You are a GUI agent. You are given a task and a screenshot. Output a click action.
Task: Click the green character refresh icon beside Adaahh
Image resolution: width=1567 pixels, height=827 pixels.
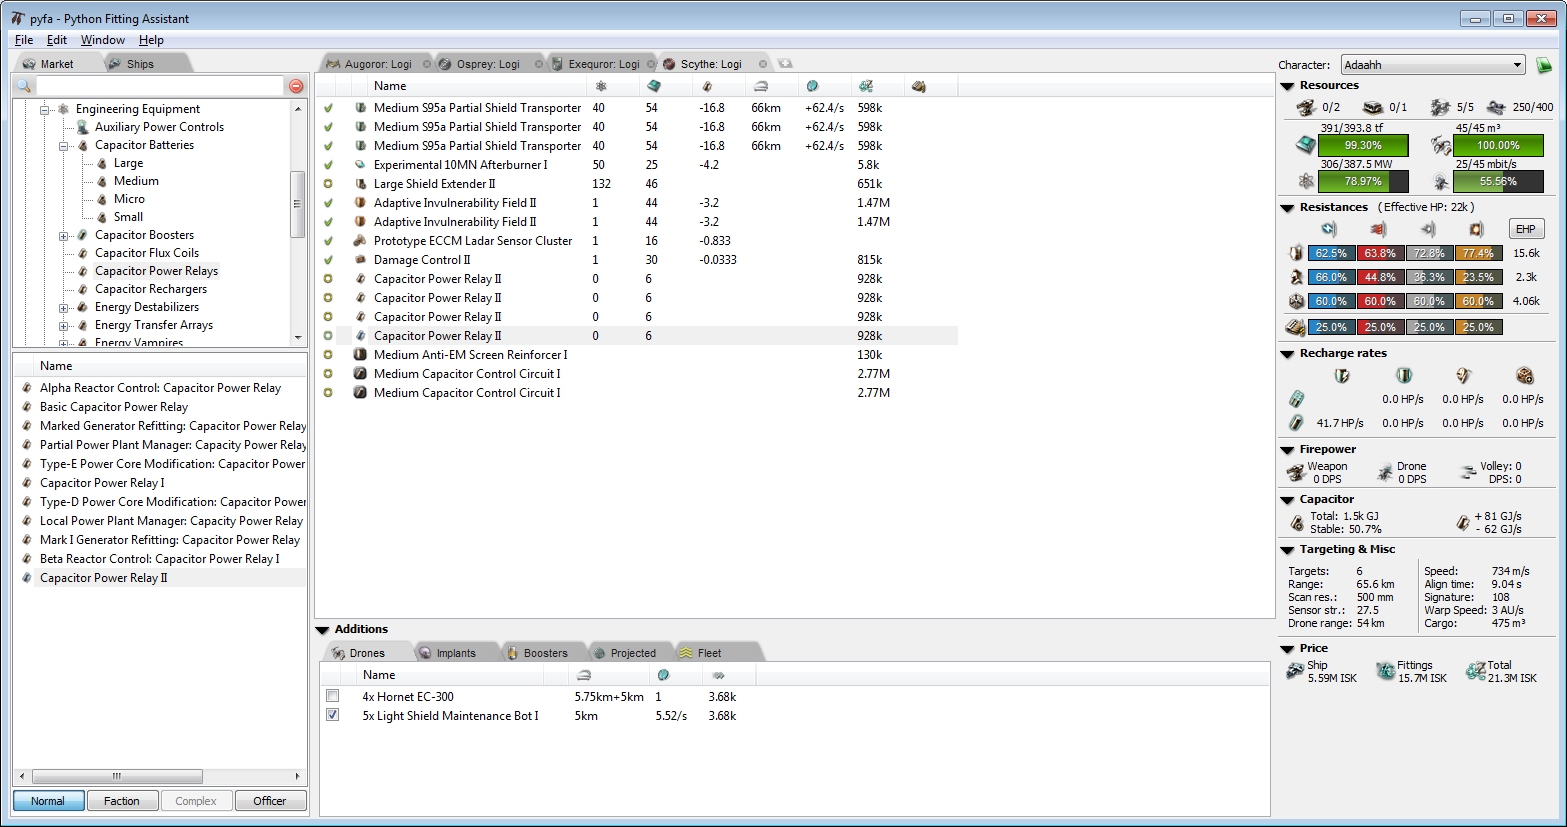coord(1544,65)
